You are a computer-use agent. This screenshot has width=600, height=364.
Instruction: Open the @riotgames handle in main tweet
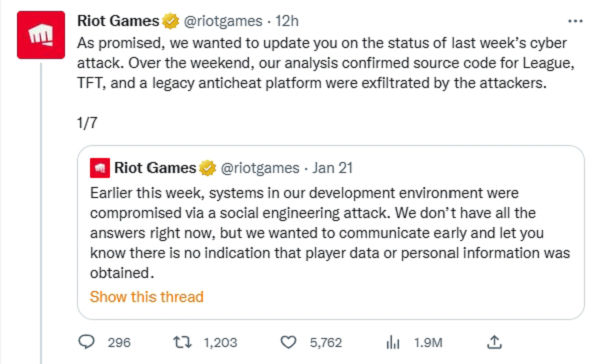223,21
